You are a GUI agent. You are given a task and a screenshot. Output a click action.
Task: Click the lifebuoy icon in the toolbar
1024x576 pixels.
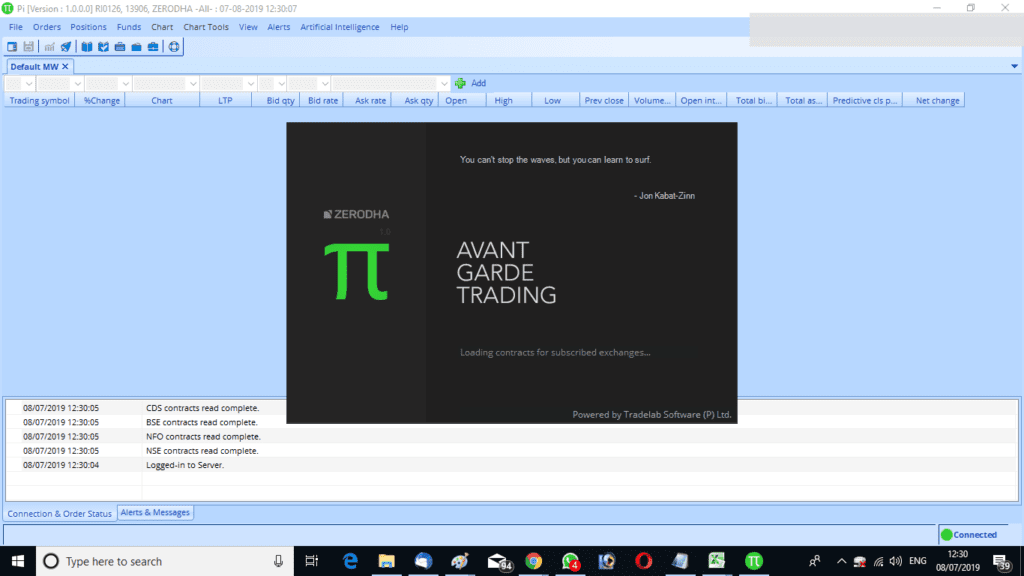[173, 46]
